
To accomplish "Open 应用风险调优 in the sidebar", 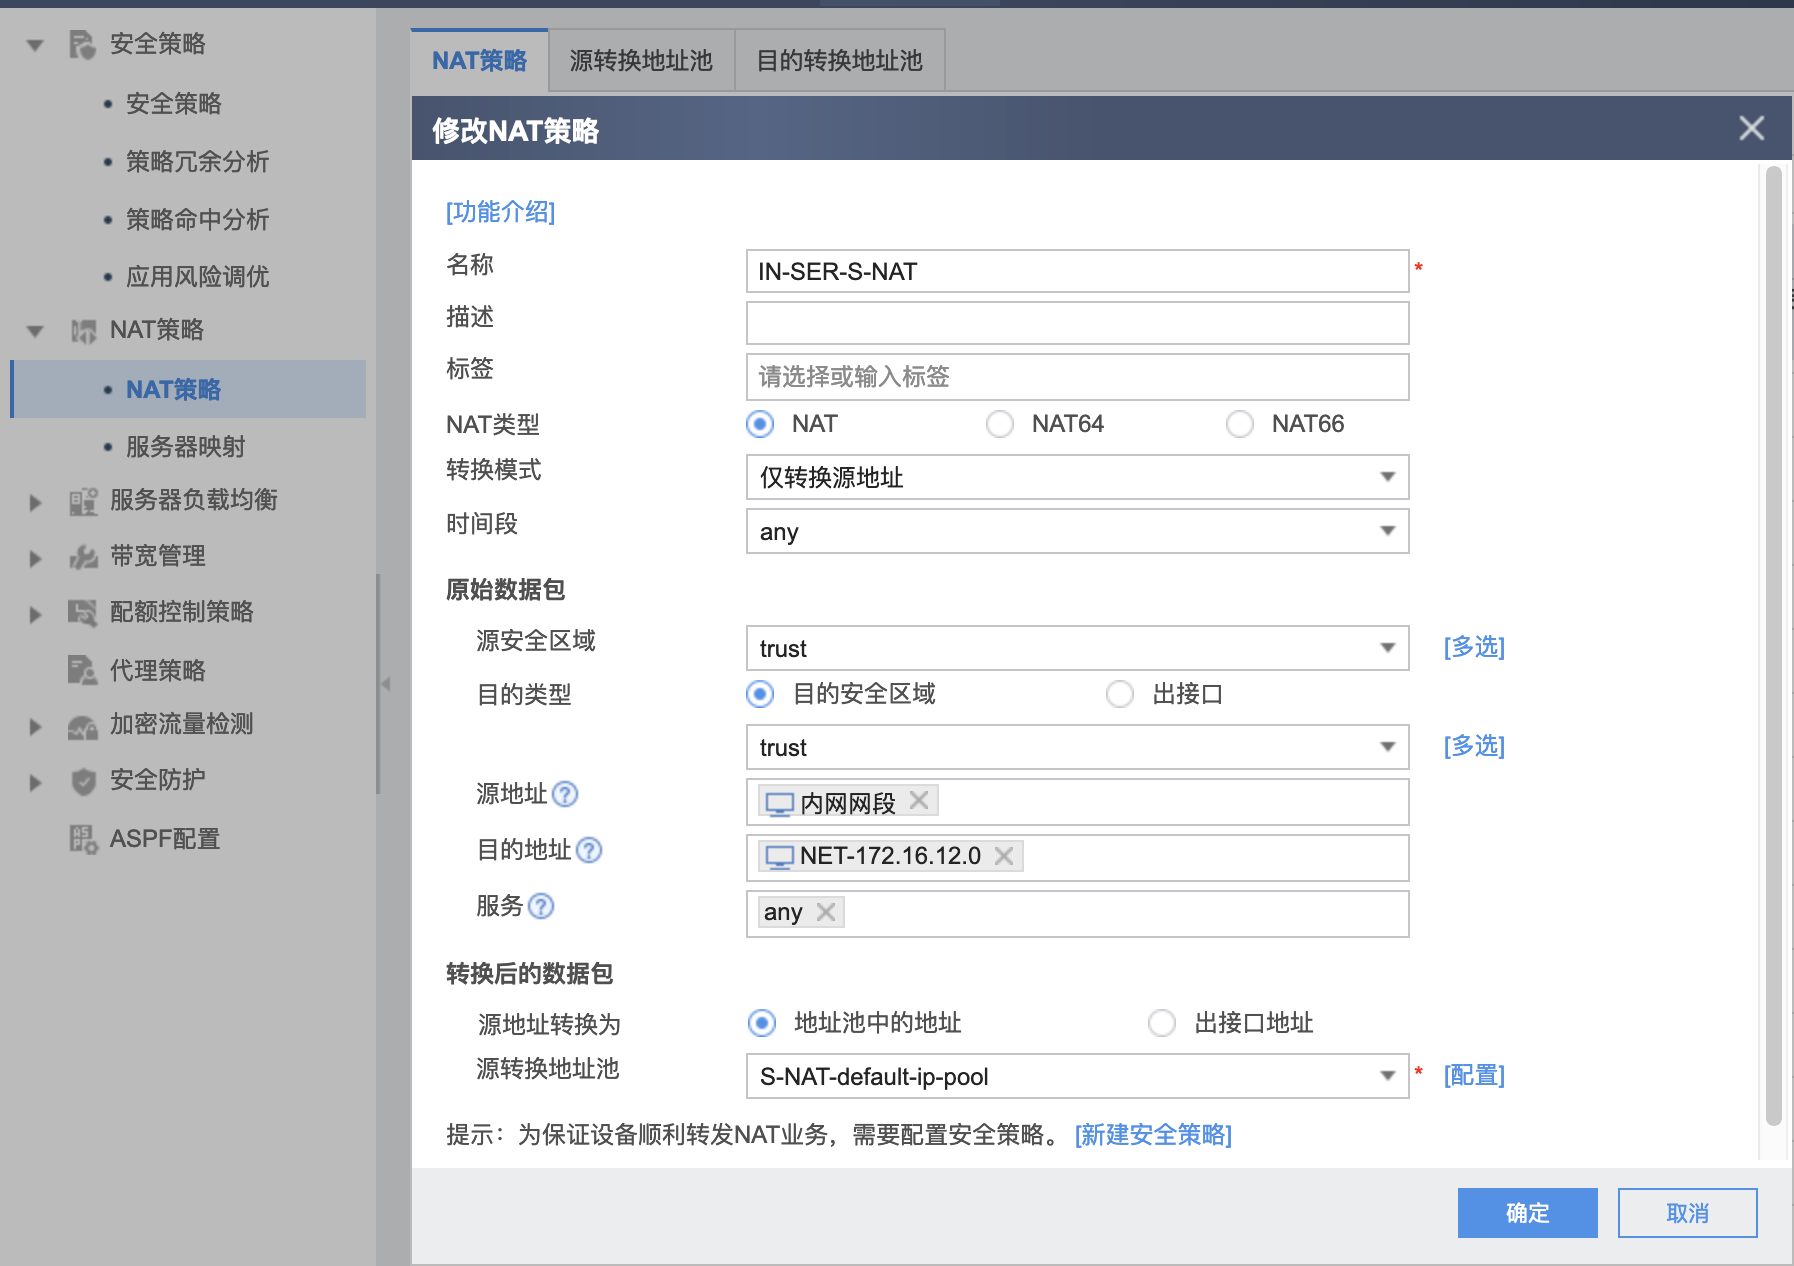I will [198, 277].
